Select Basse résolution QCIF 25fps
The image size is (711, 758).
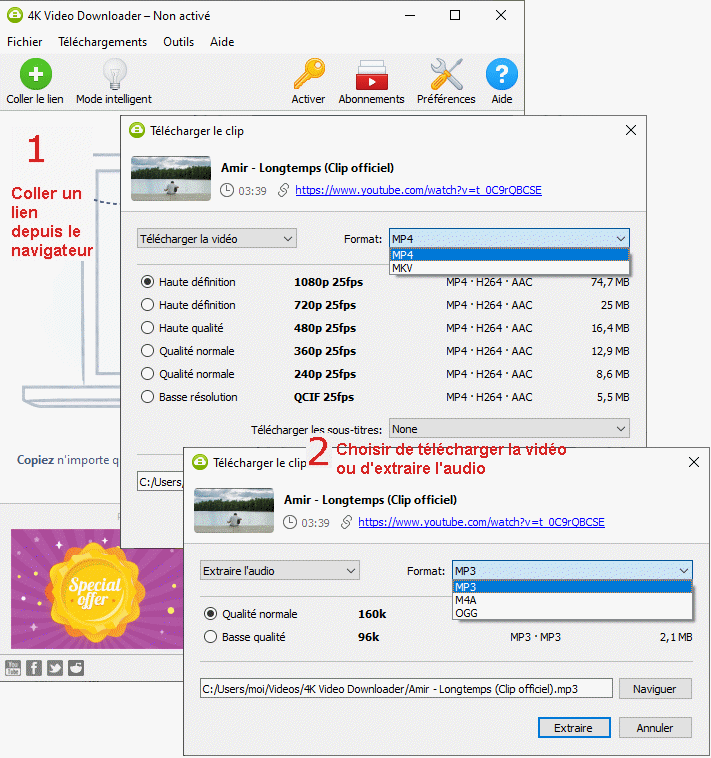147,397
